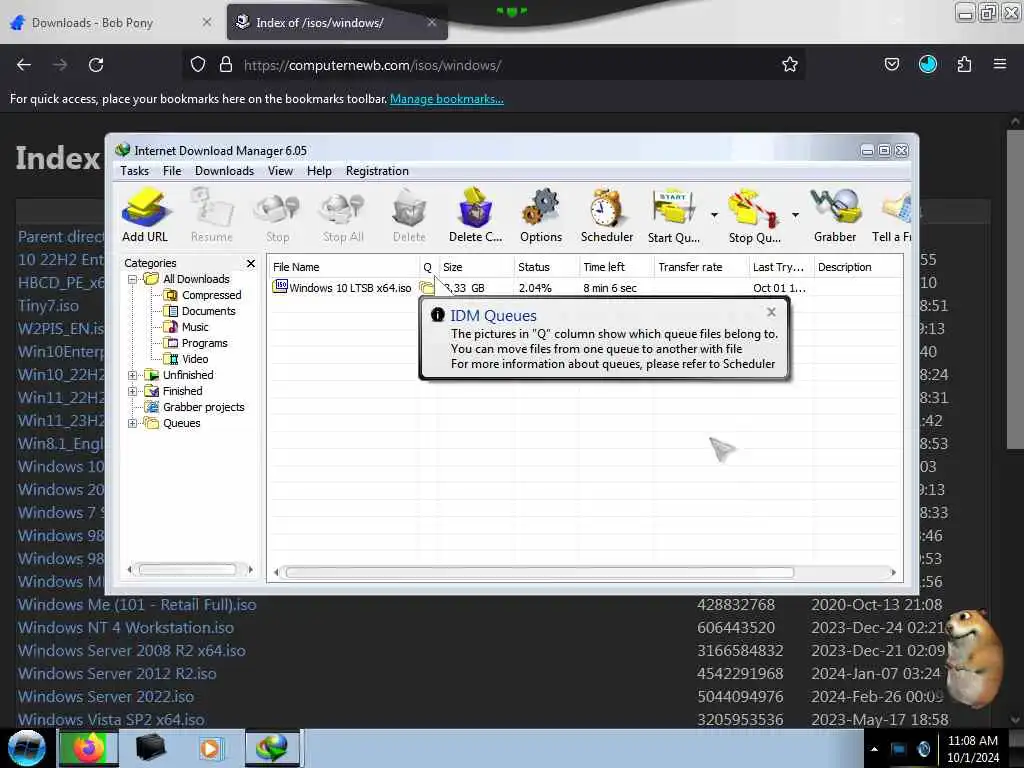1024x768 pixels.
Task: Sort by Size column header
Action: (x=476, y=267)
